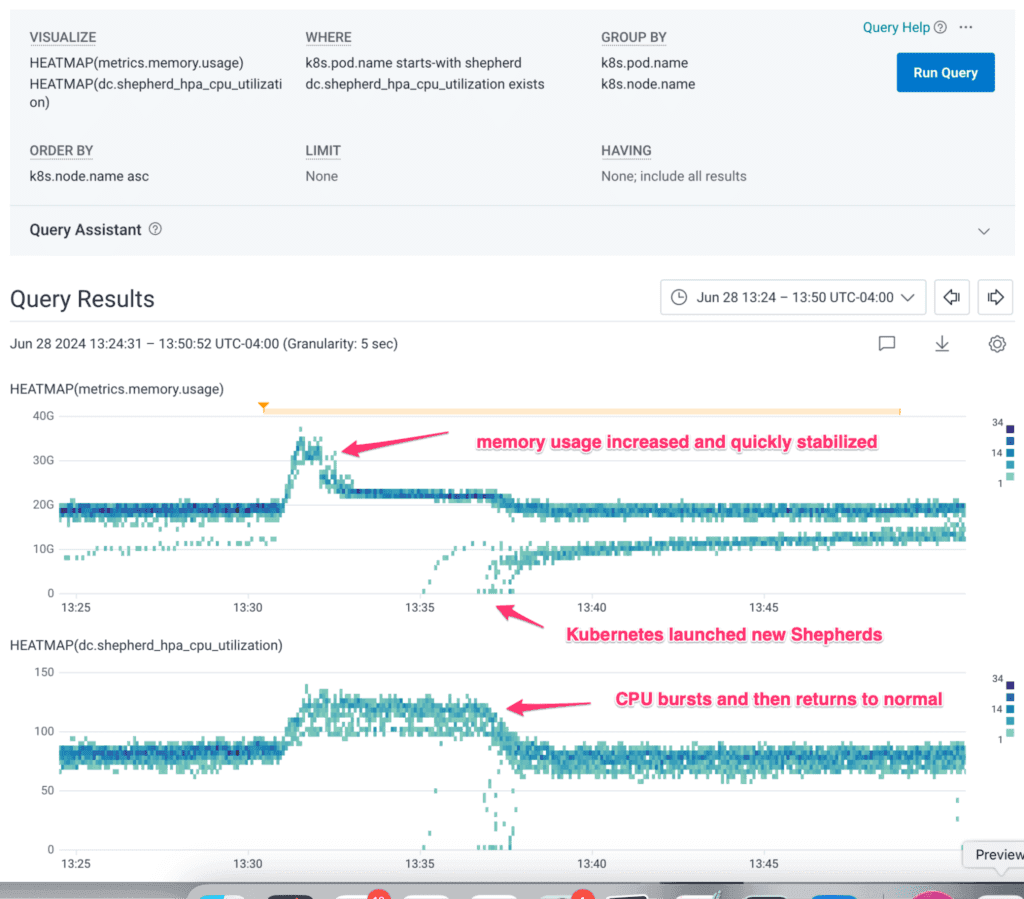Click the LIMIT None field
This screenshot has width=1024, height=899.
[x=322, y=176]
